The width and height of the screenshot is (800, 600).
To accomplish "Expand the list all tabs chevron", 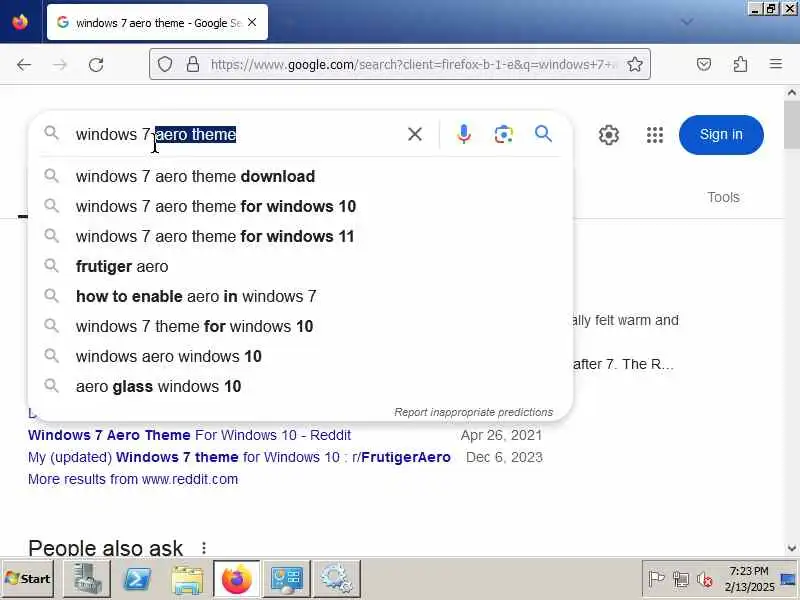I will tap(687, 22).
